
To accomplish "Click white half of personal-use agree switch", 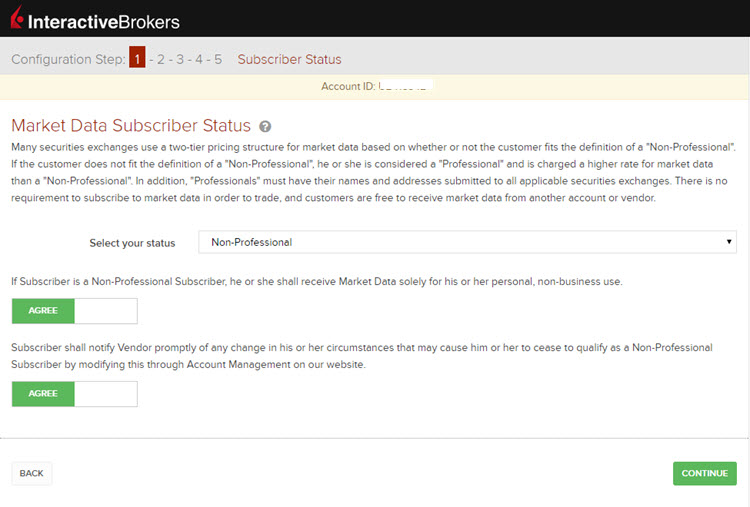I will tap(105, 311).
